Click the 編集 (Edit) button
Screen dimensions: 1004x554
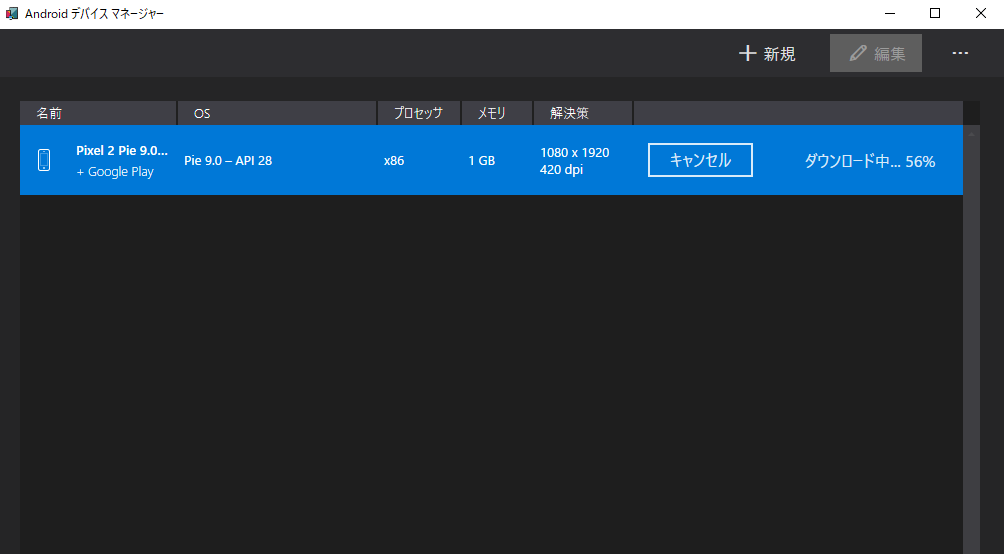[x=875, y=53]
